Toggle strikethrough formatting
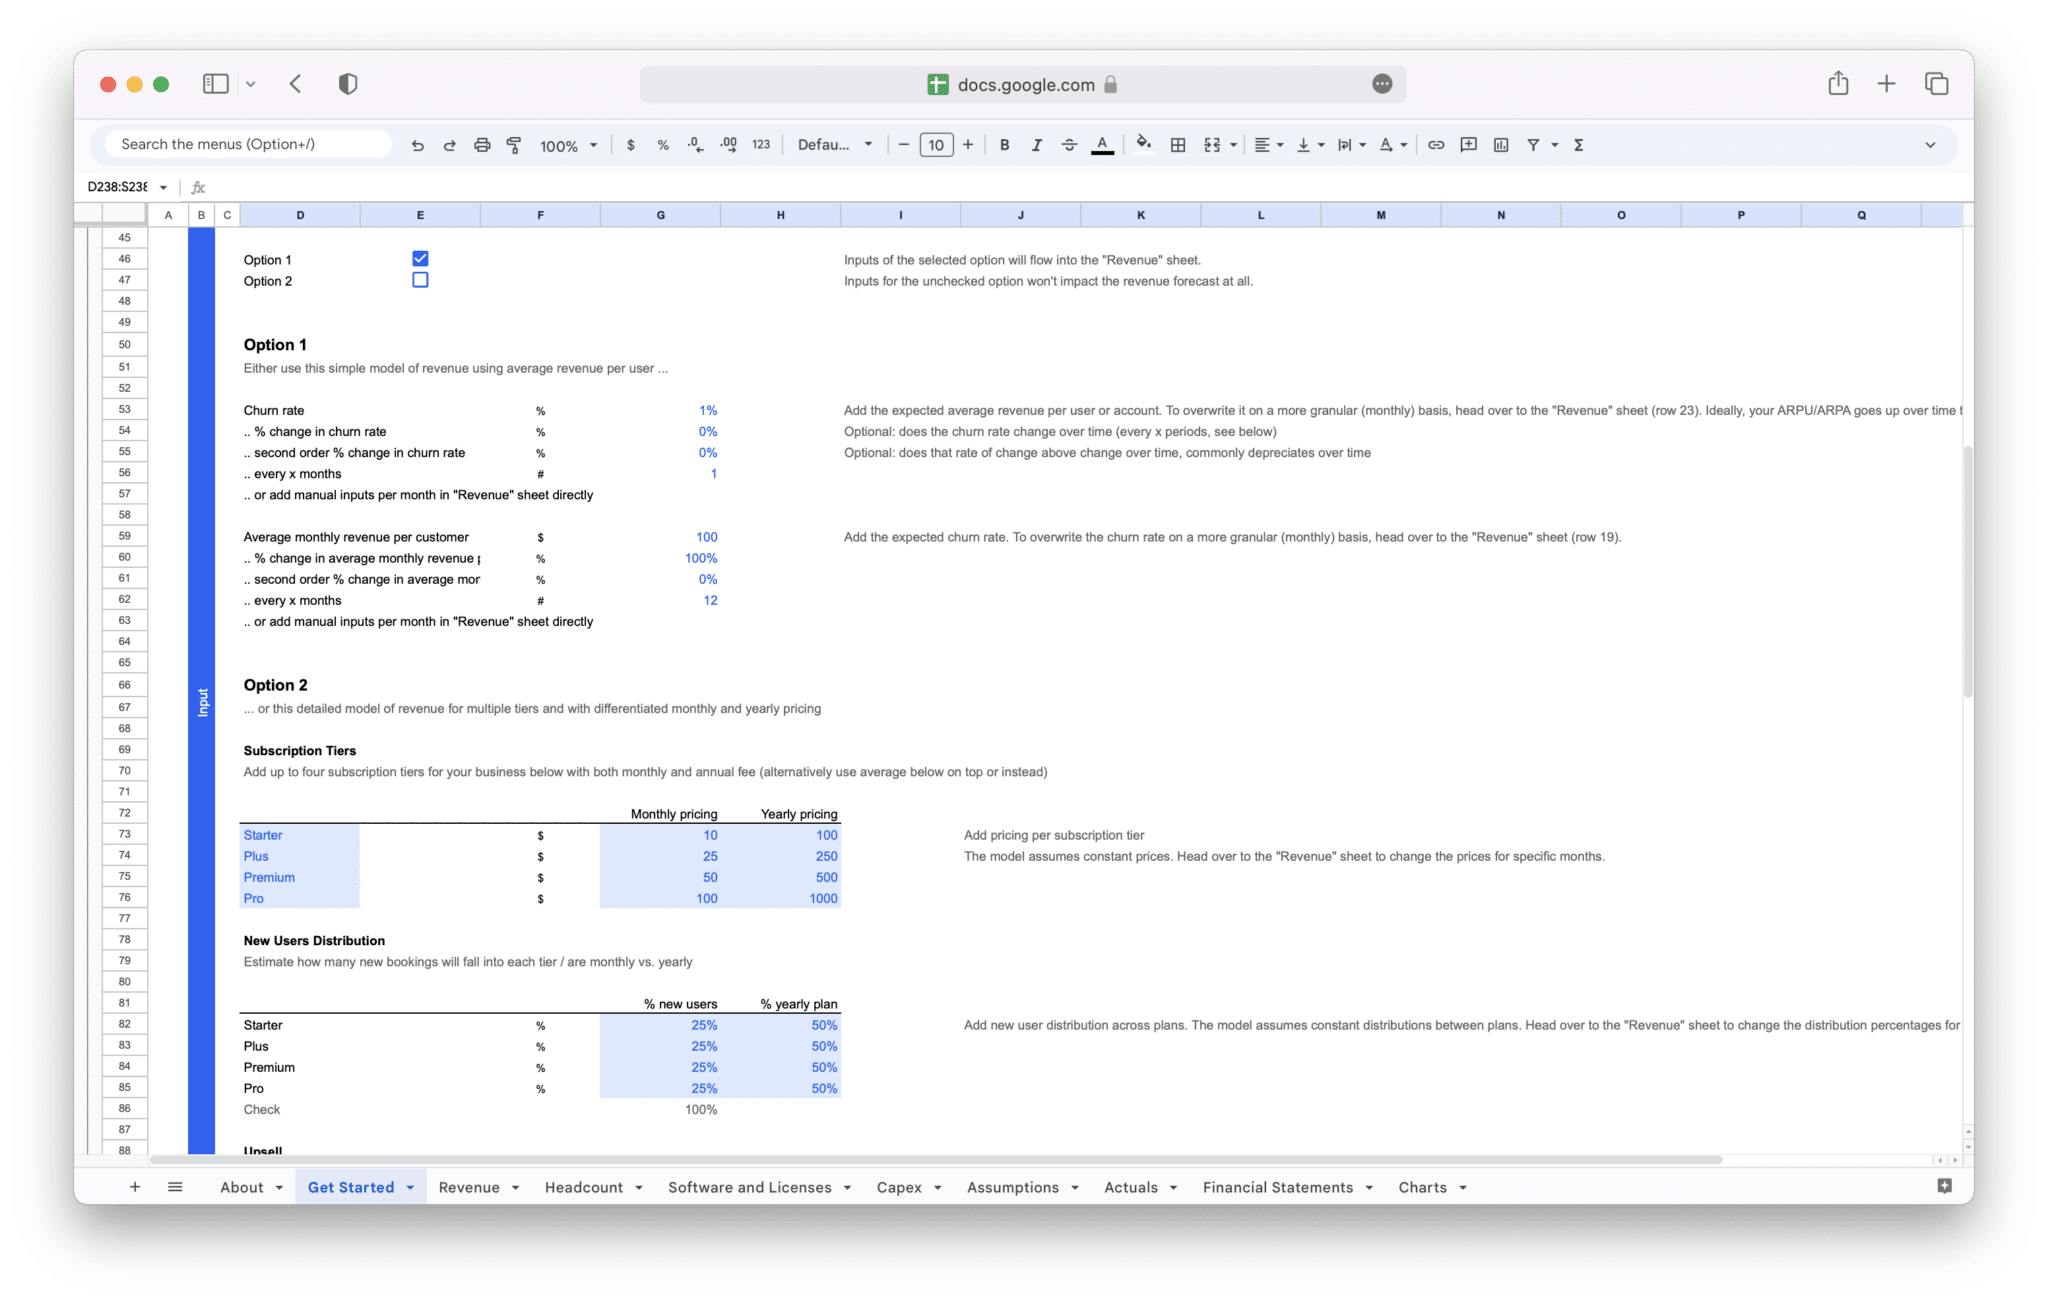2048x1302 pixels. [1069, 144]
